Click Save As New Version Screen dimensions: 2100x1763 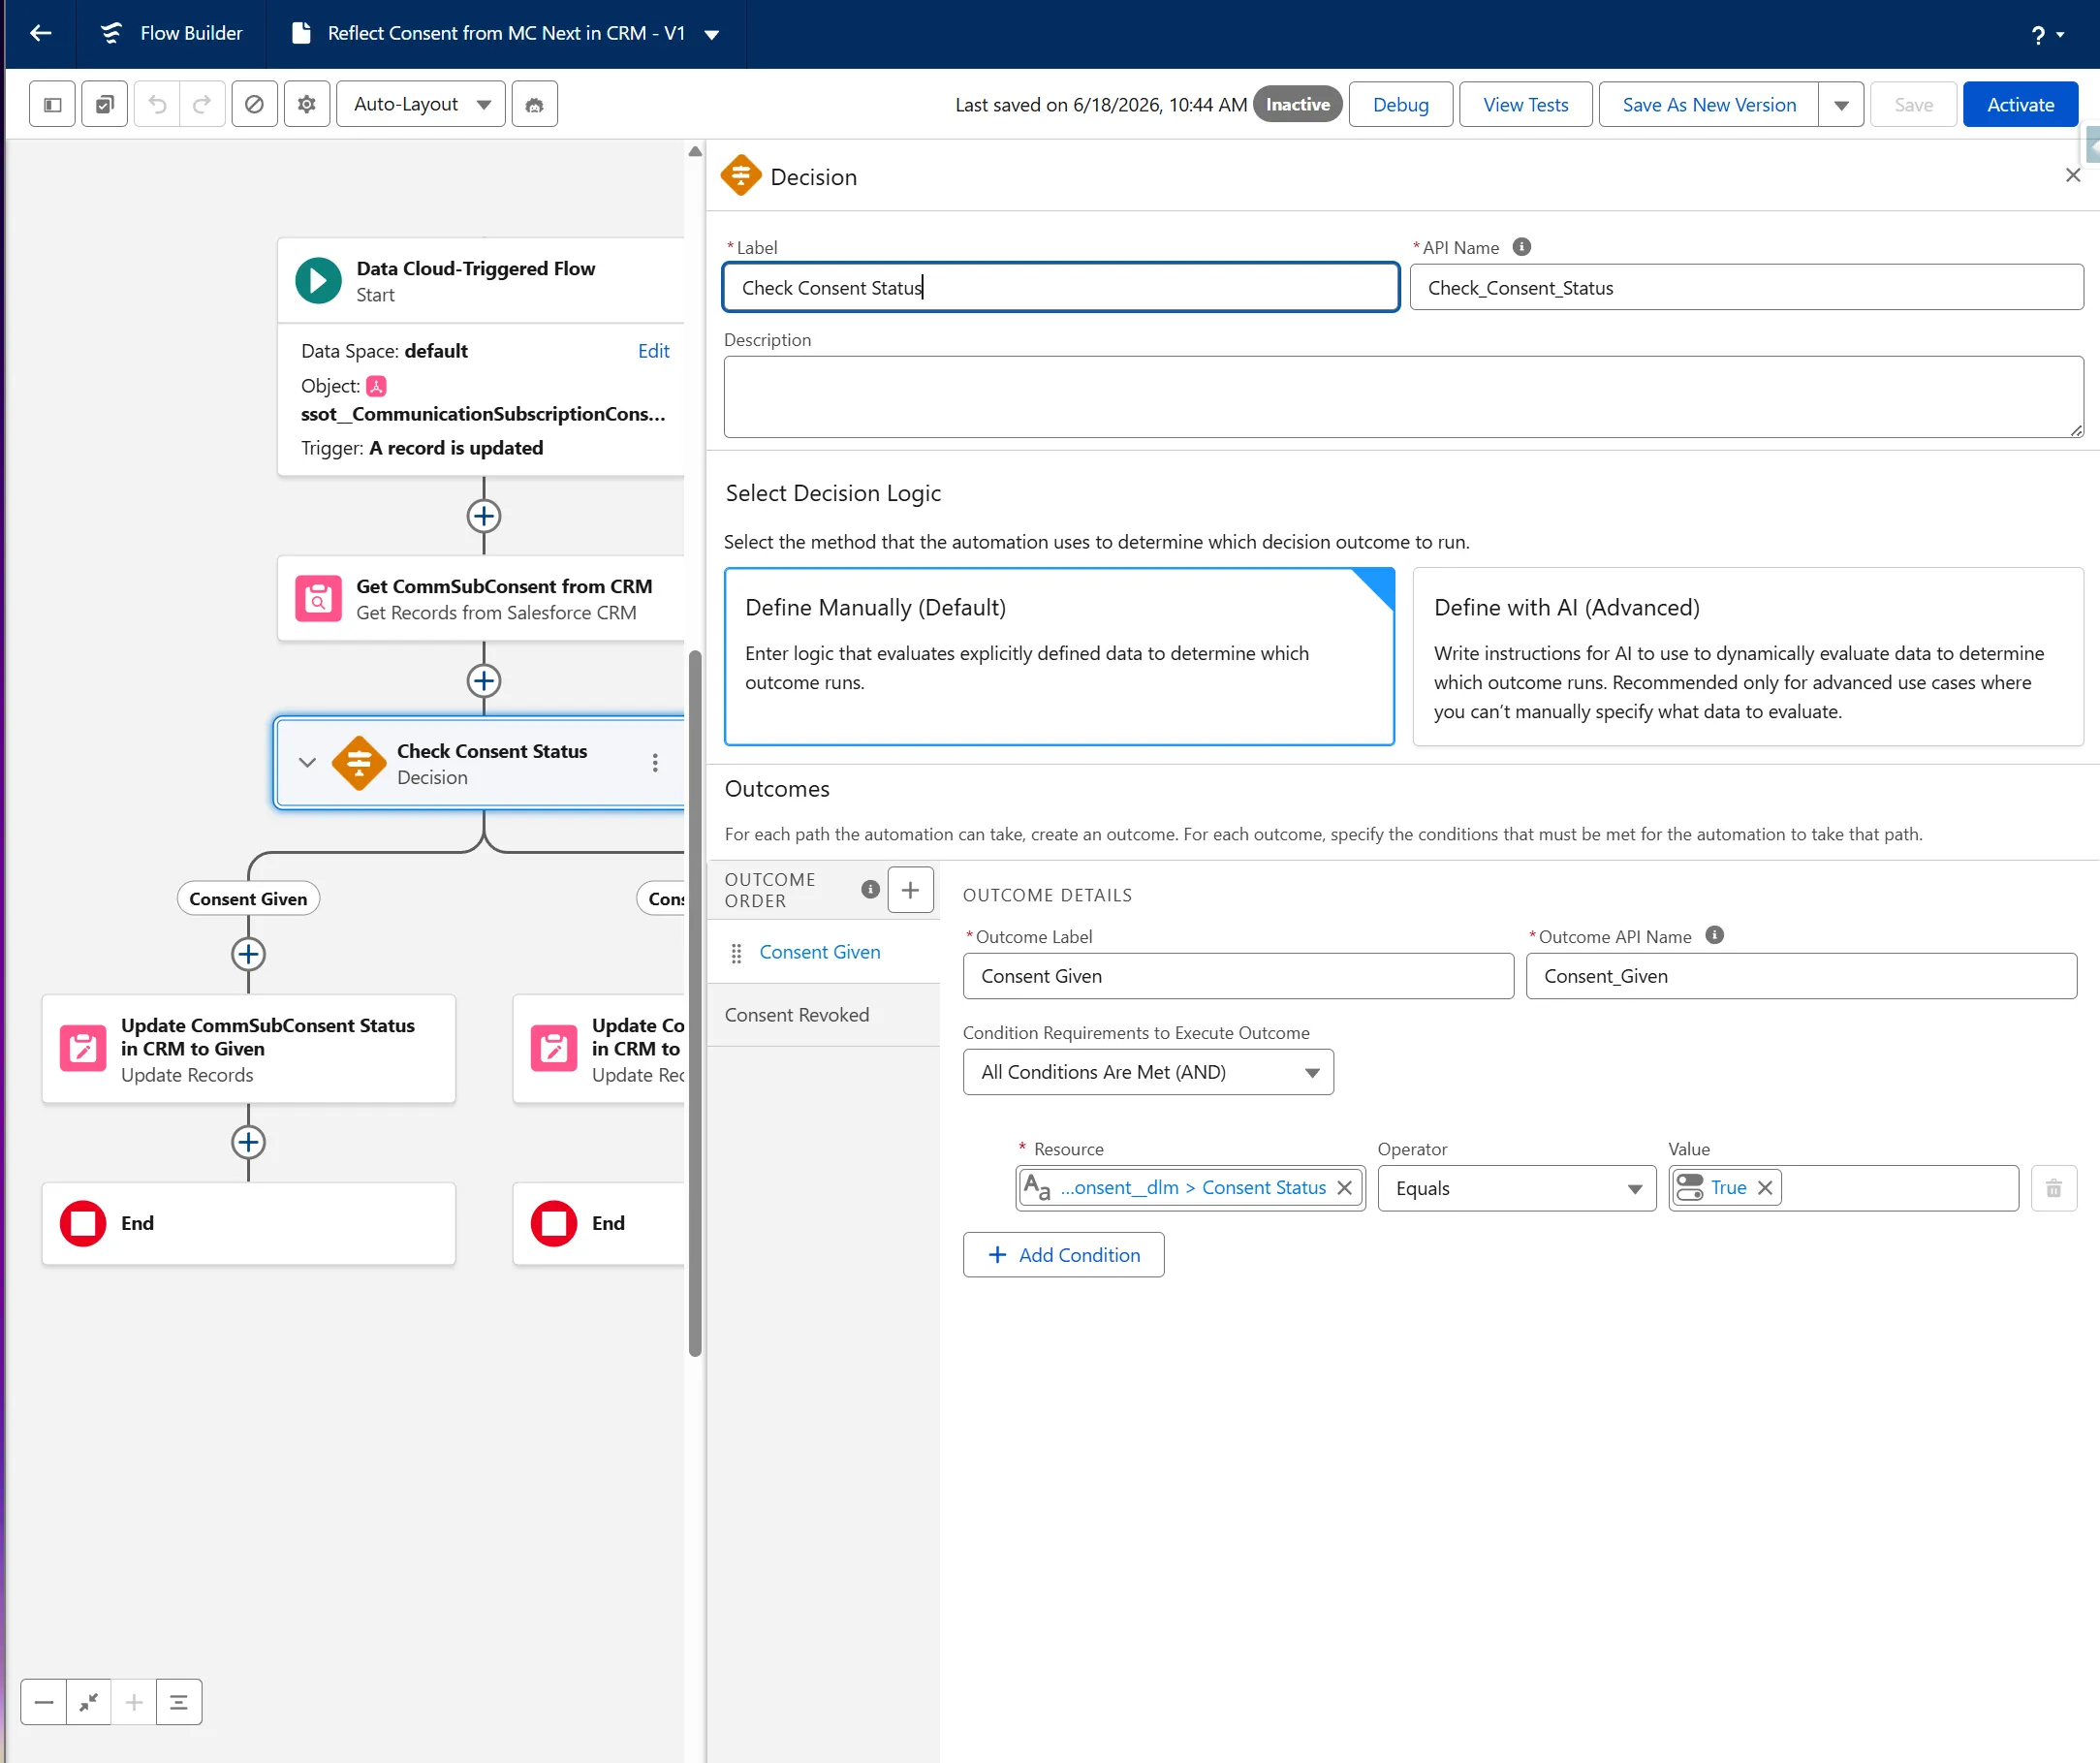(1708, 105)
